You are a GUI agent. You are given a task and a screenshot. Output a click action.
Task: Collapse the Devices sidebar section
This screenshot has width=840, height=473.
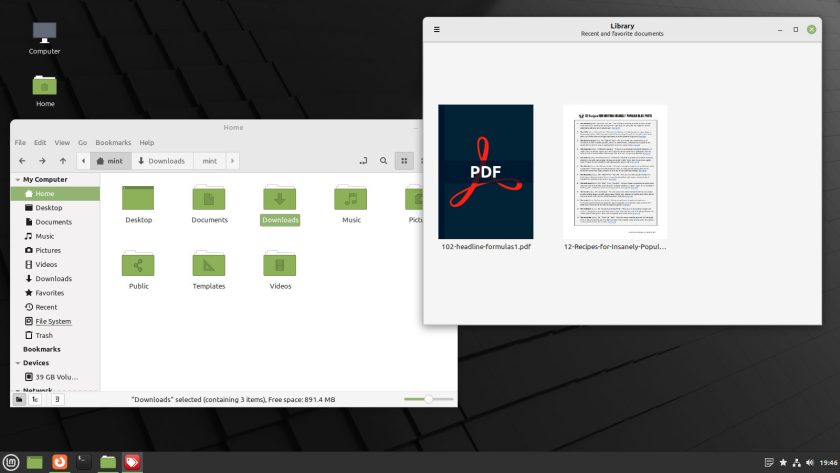click(x=18, y=363)
